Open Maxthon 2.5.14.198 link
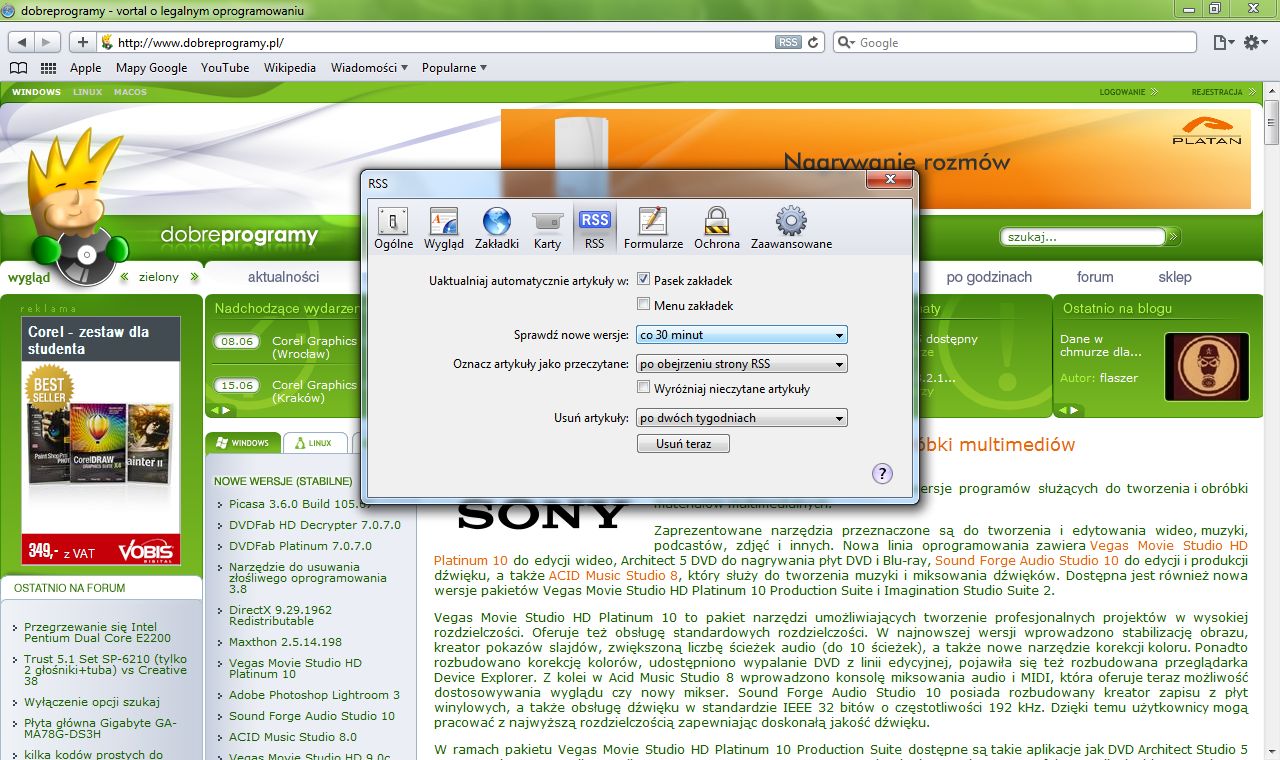The height and width of the screenshot is (760, 1280). [285, 642]
